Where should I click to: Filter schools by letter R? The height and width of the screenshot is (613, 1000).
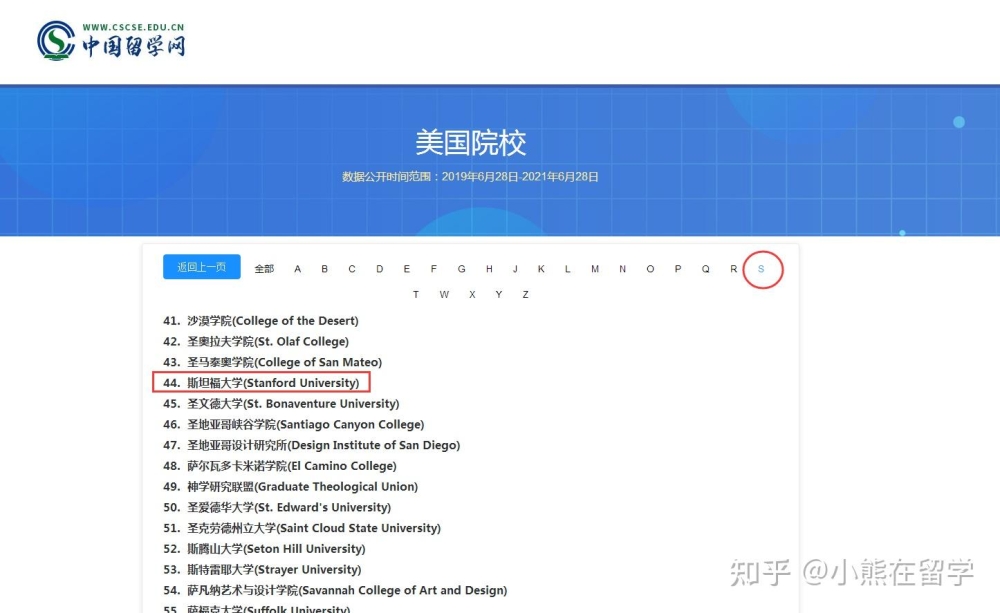click(733, 269)
